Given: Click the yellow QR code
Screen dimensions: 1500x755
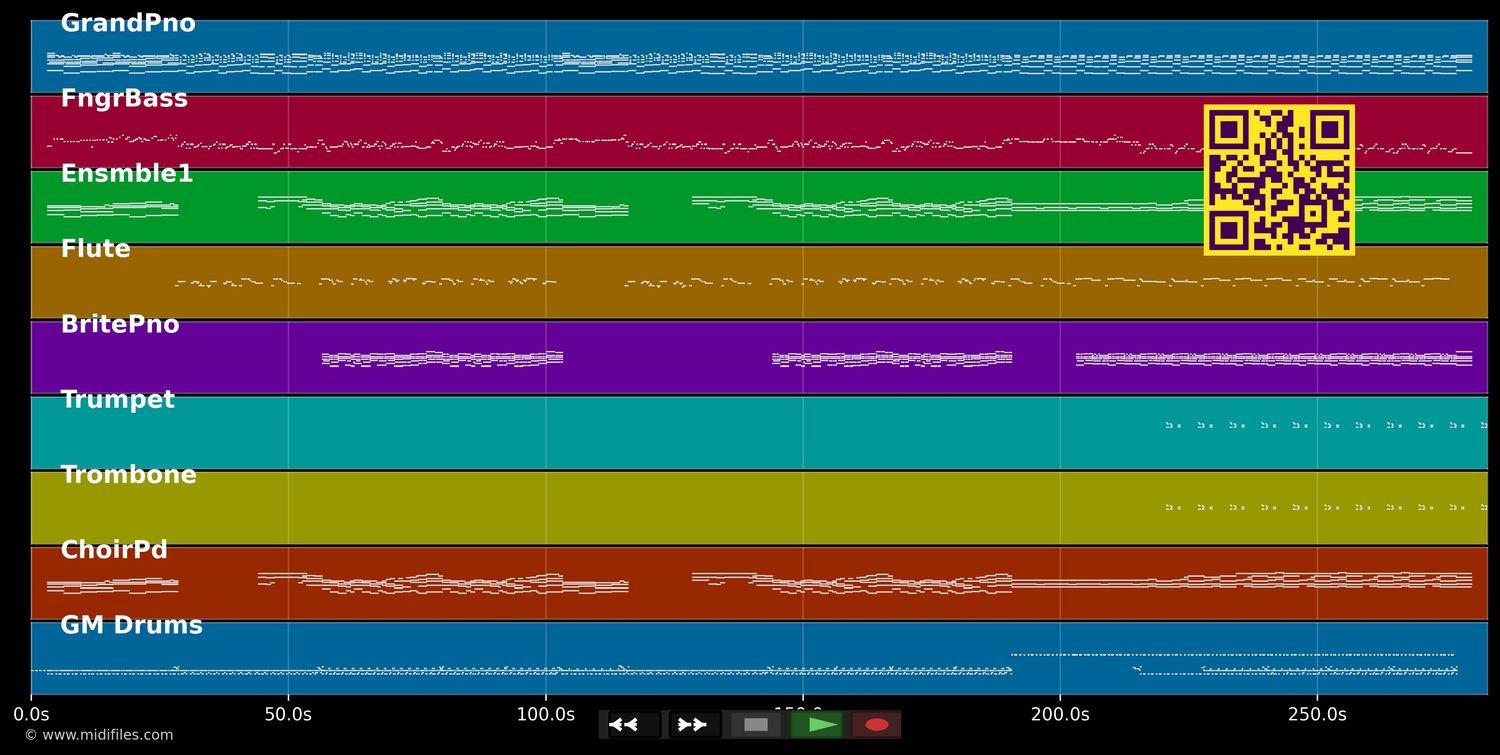Looking at the screenshot, I should [1279, 180].
